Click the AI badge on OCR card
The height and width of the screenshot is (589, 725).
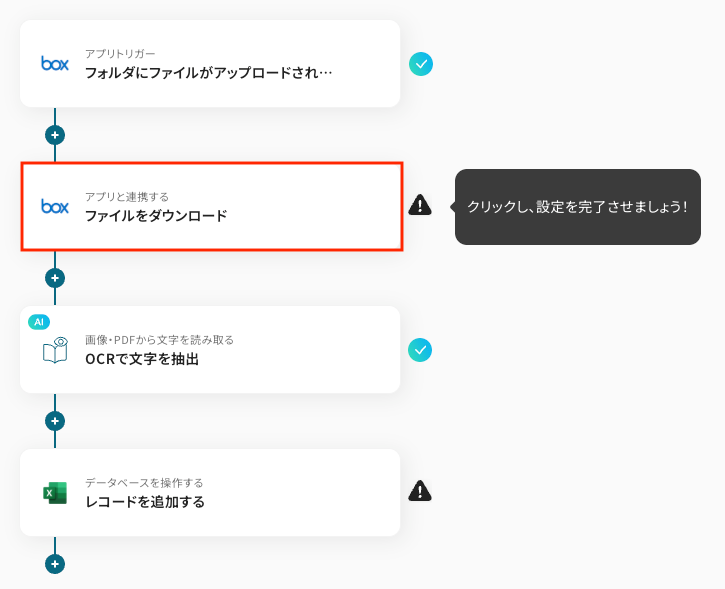(x=39, y=322)
